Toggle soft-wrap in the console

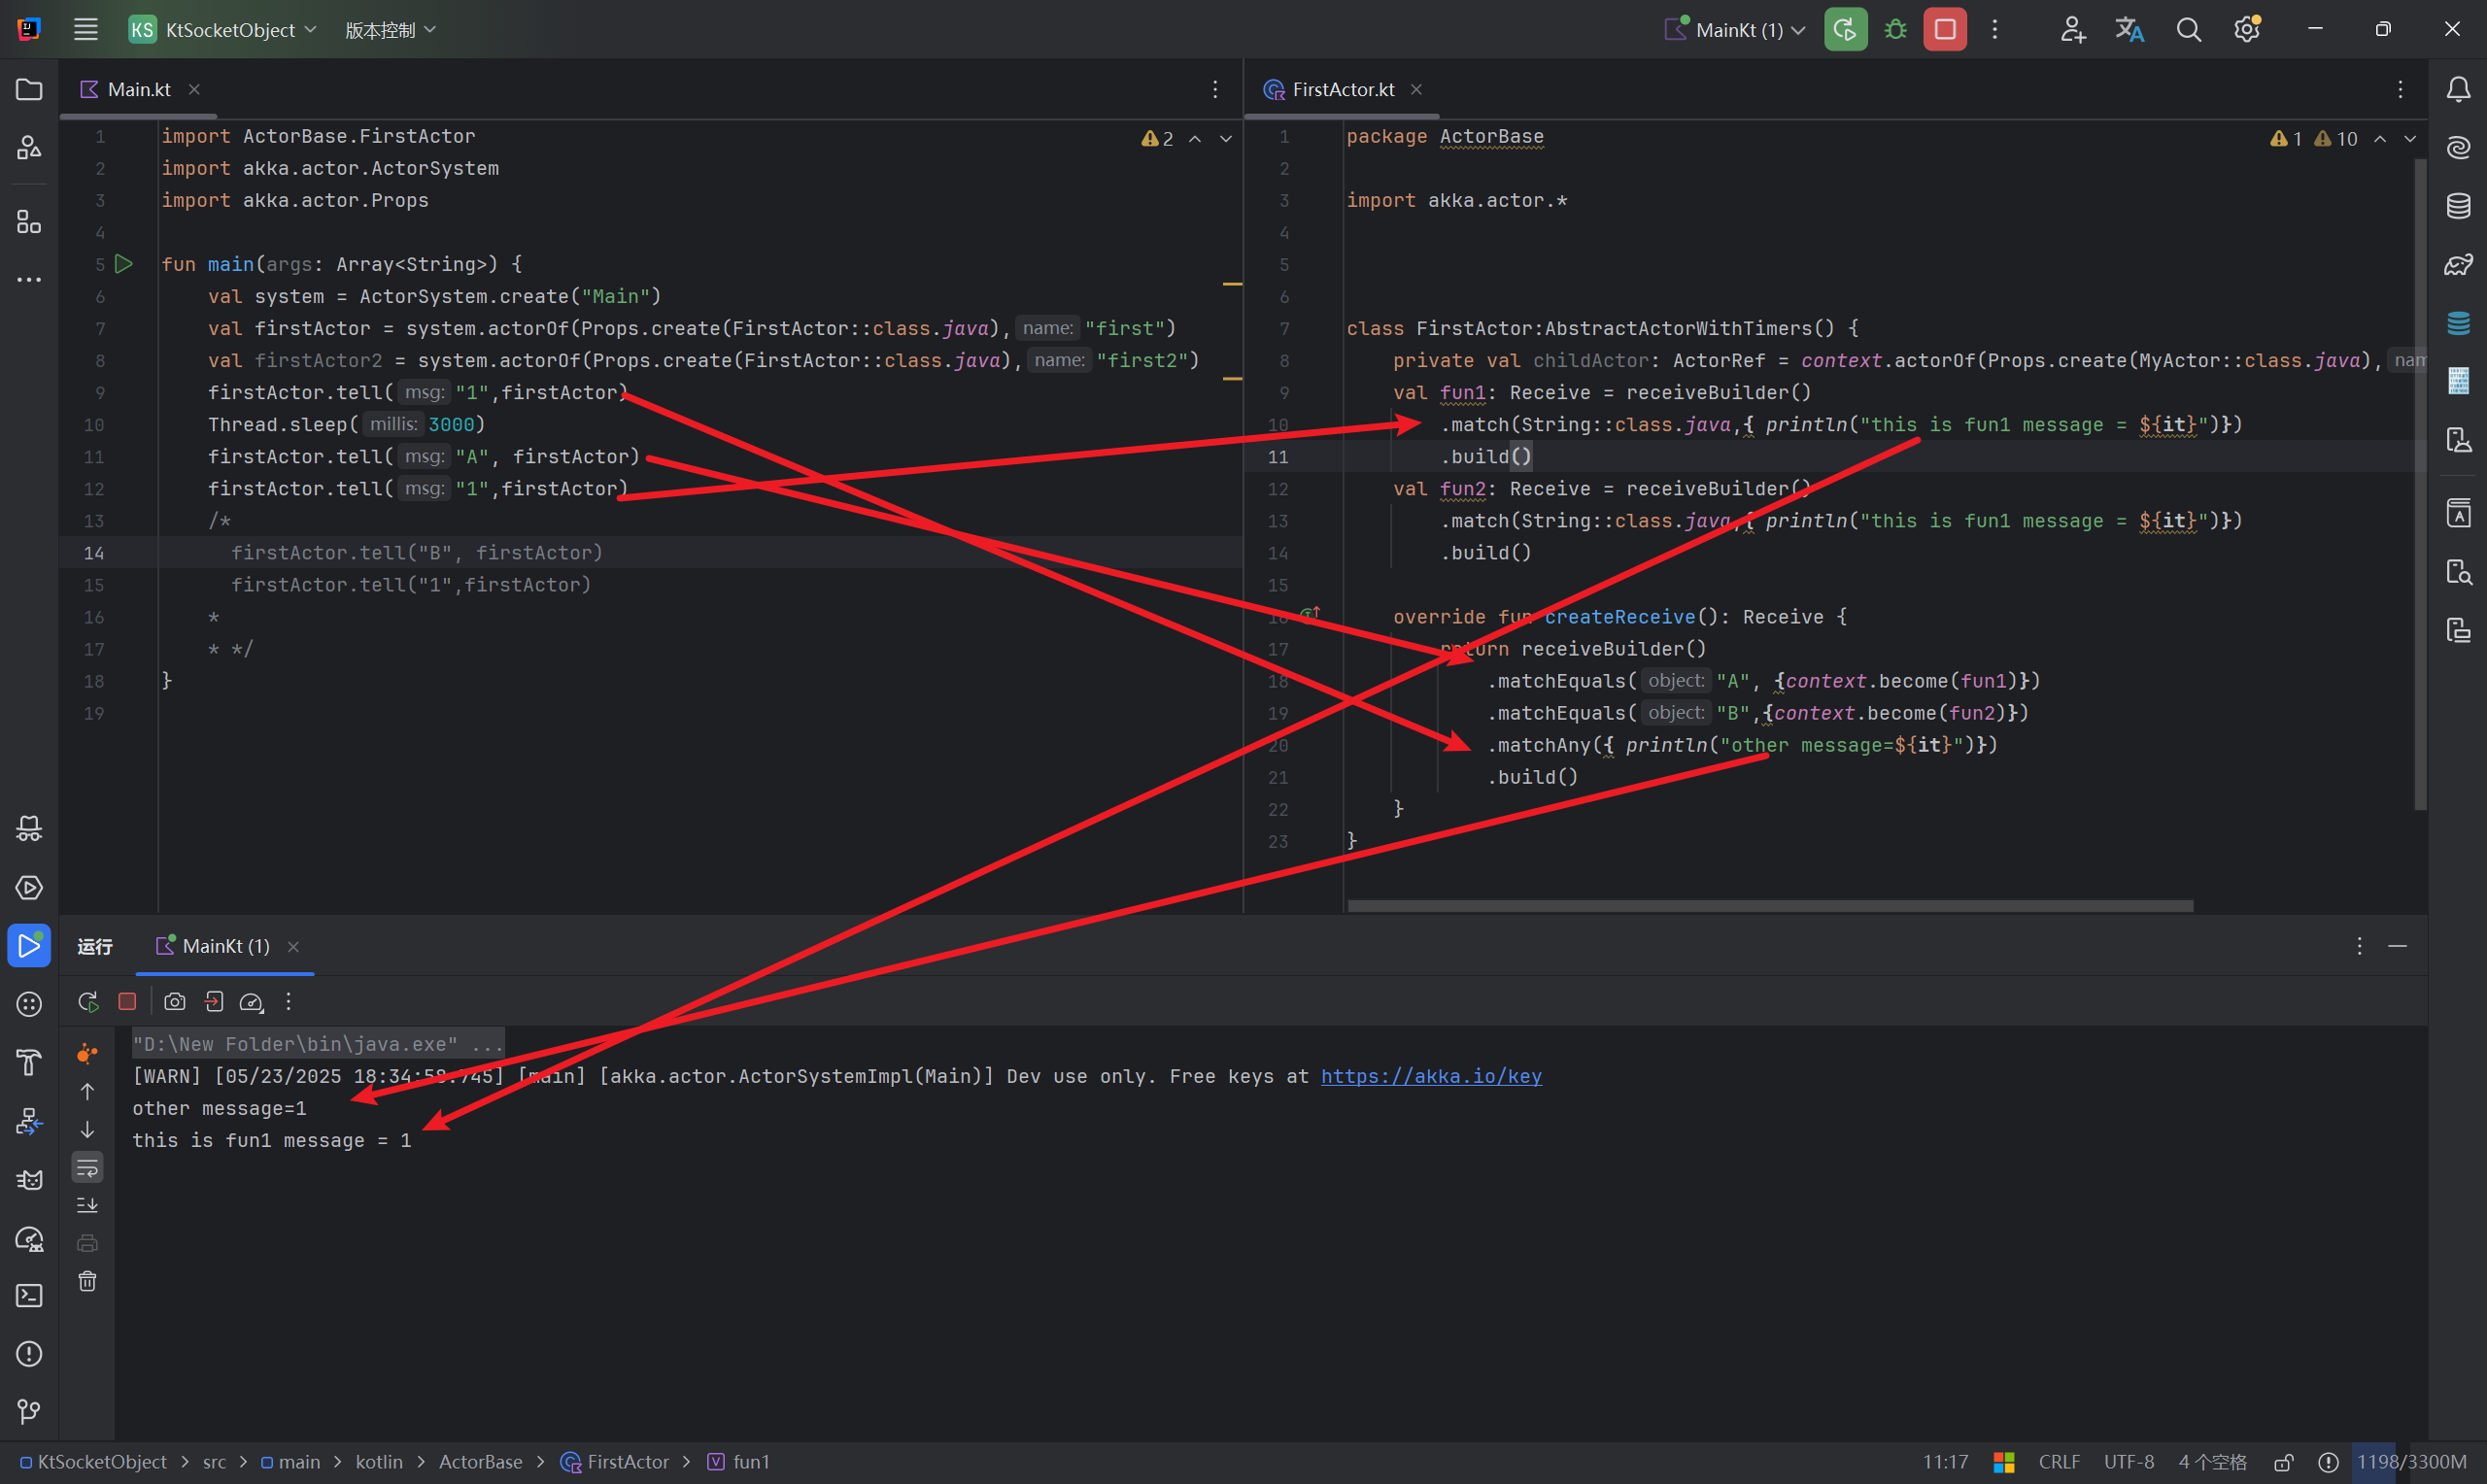[88, 1167]
